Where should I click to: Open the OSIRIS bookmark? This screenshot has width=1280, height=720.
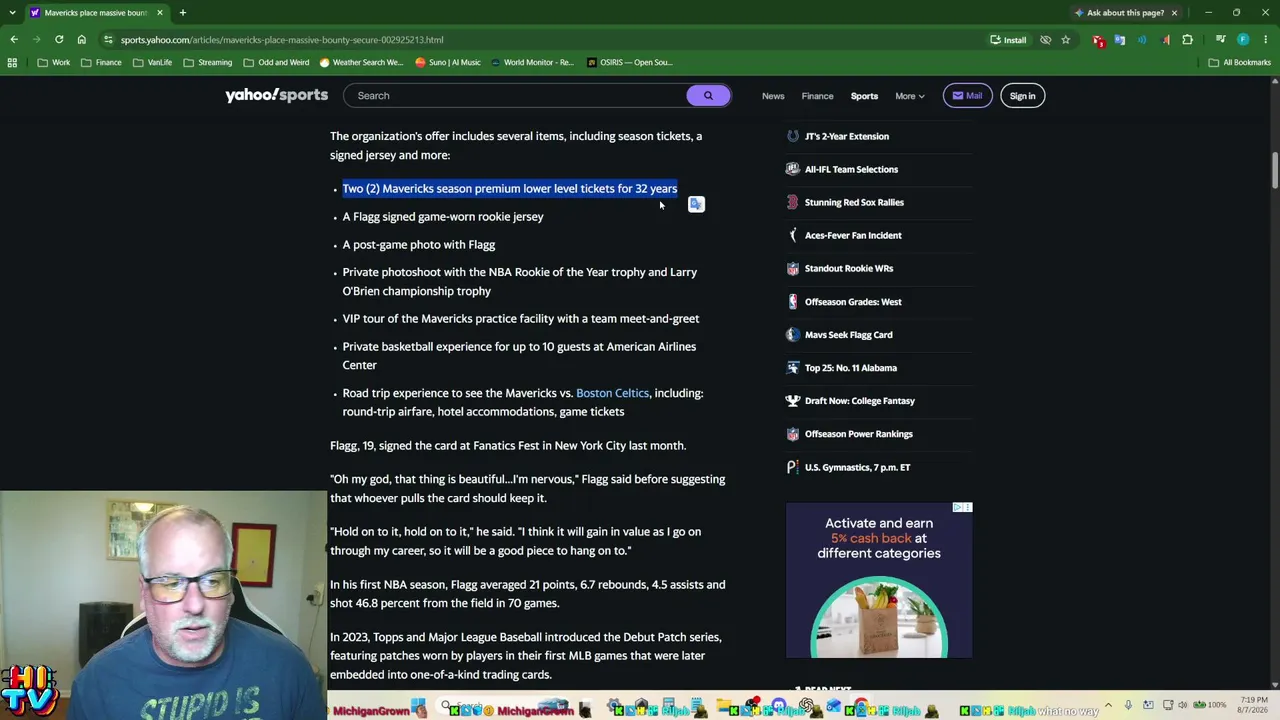click(x=629, y=62)
